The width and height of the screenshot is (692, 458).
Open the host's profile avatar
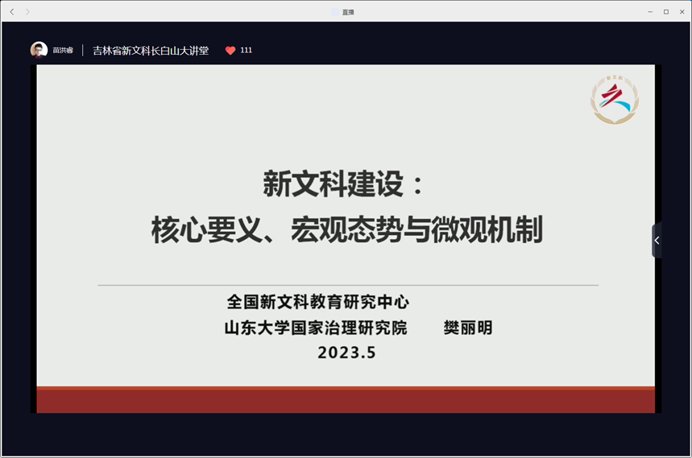39,50
